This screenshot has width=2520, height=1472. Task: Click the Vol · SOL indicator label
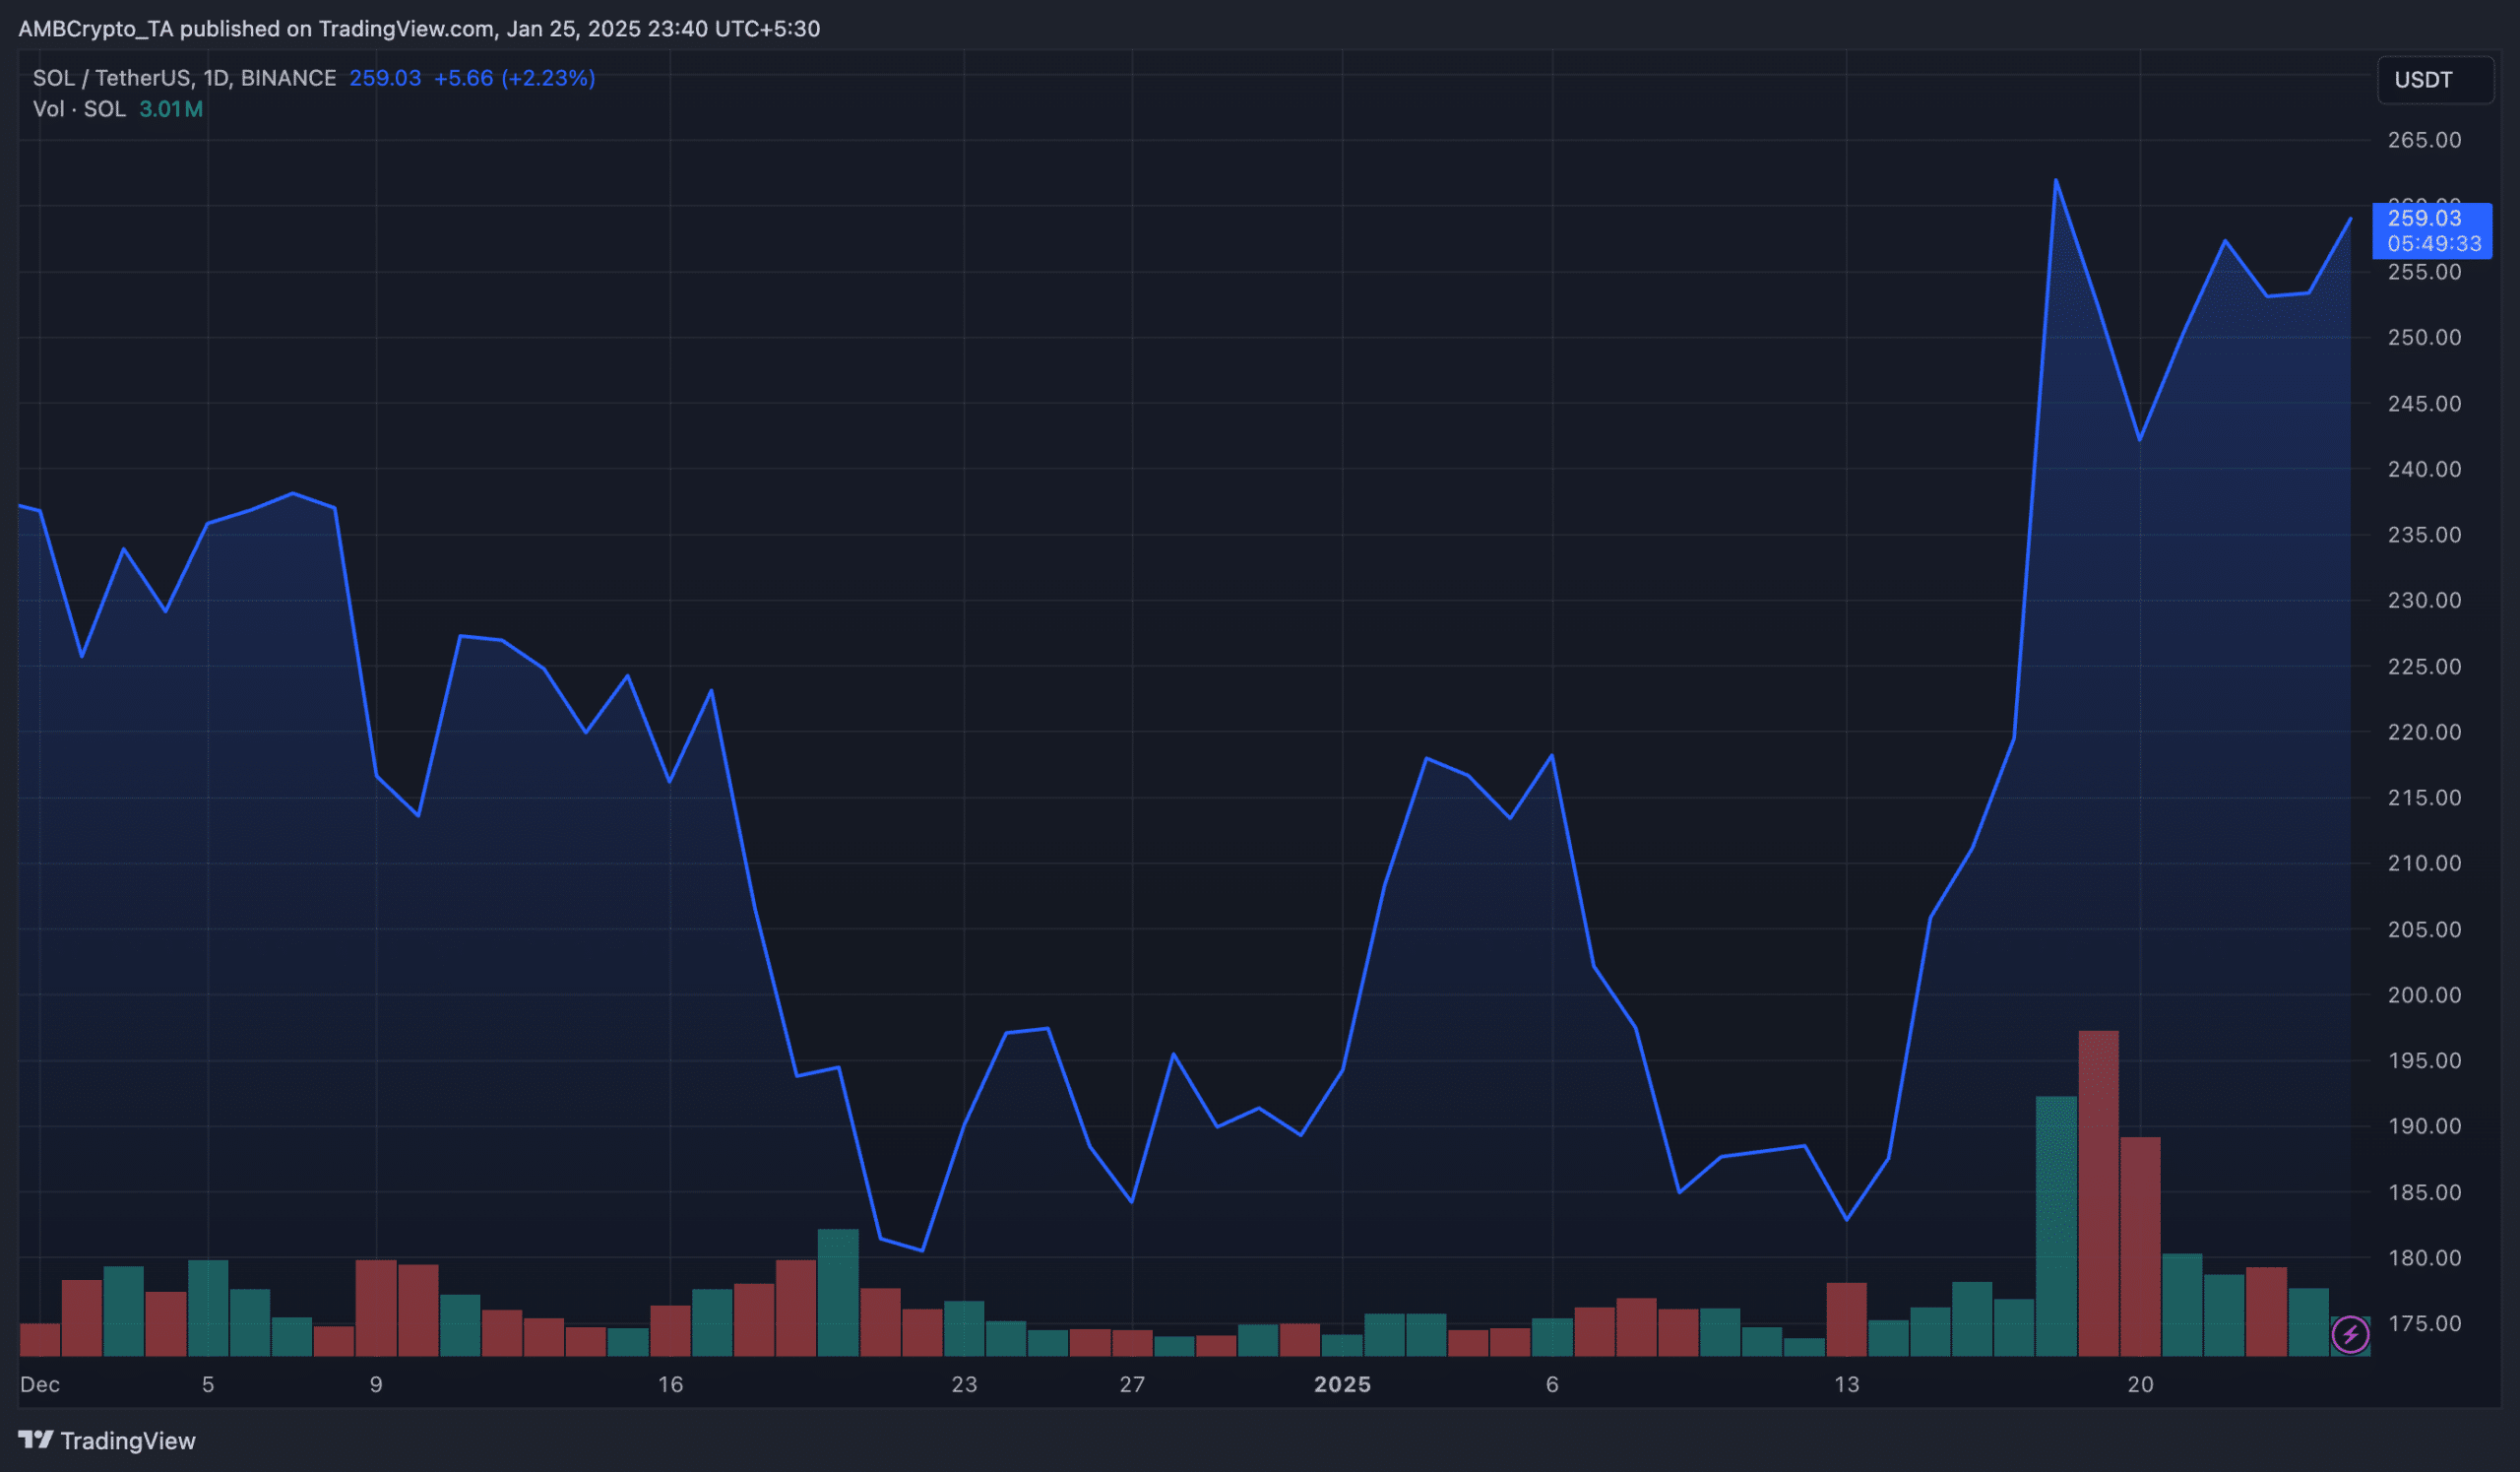pos(79,109)
